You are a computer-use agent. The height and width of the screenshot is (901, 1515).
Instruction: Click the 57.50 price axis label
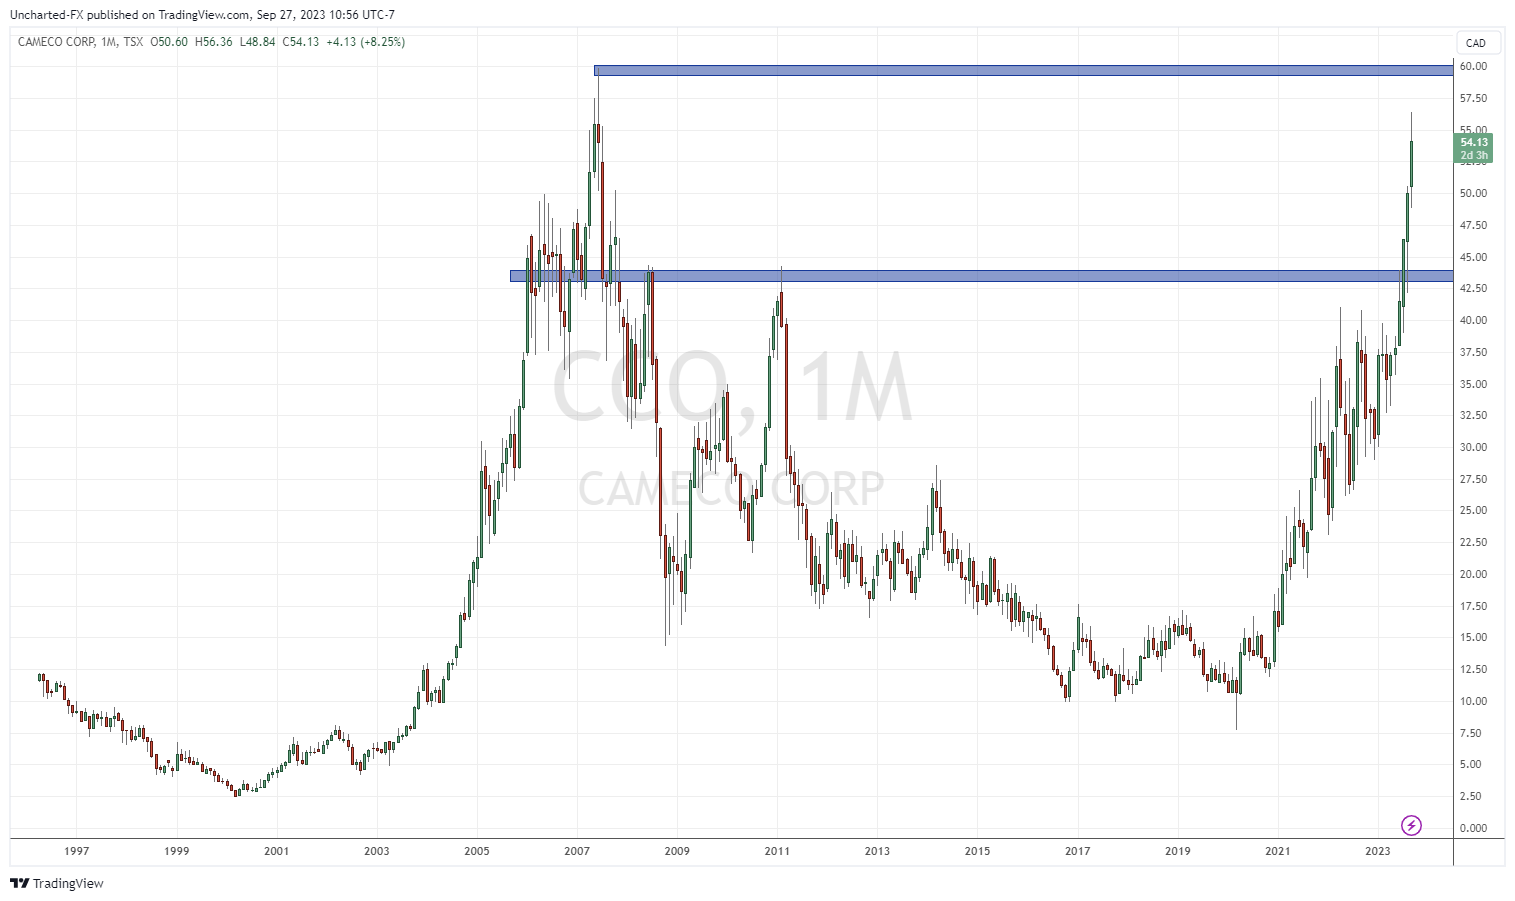coord(1473,99)
